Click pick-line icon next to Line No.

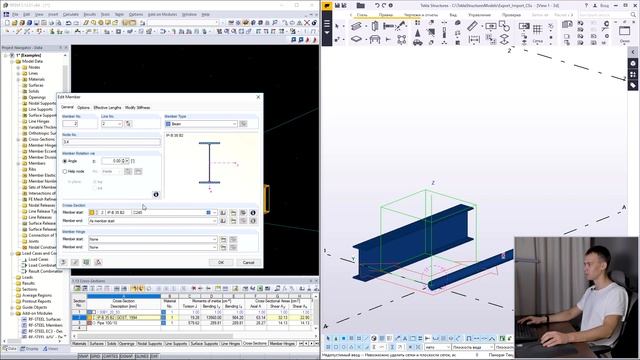click(x=128, y=124)
